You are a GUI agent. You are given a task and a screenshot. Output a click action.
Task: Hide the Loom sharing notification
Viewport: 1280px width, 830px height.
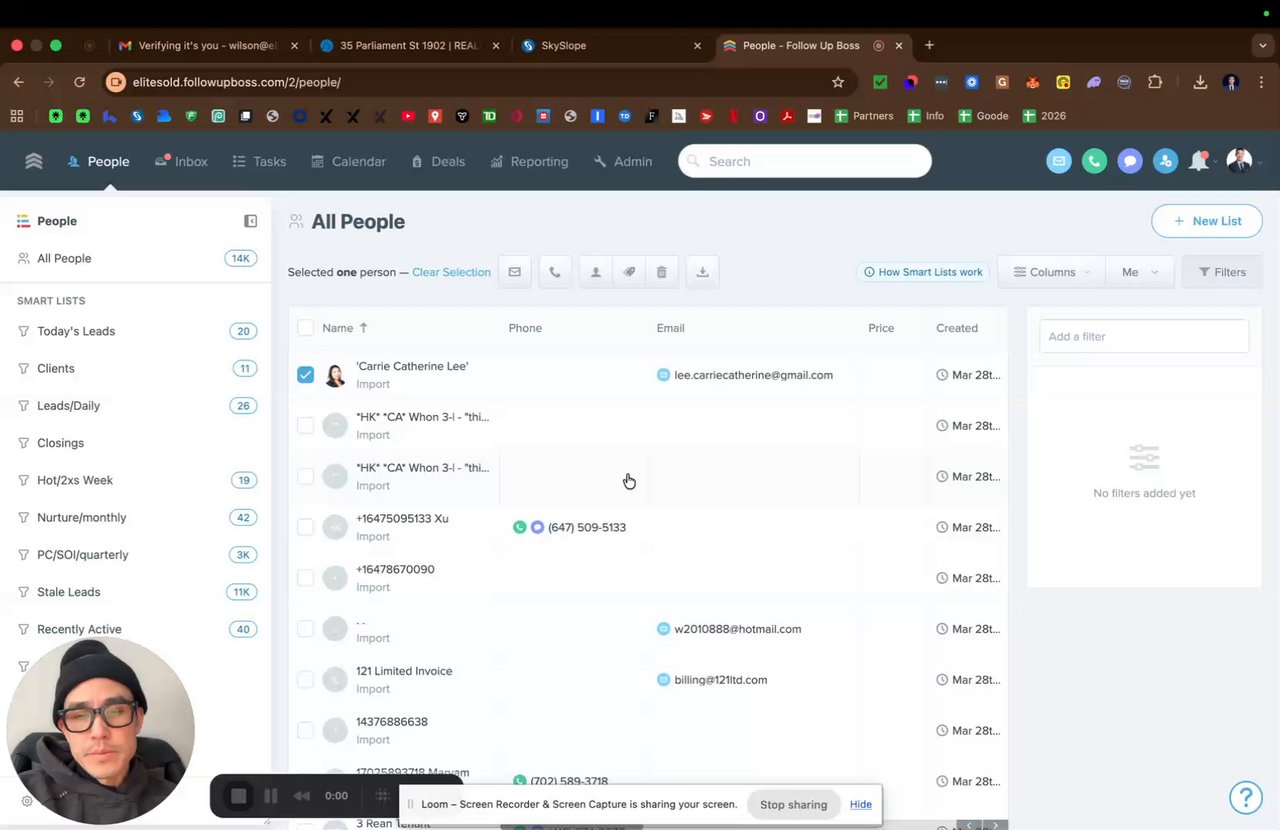(x=861, y=804)
